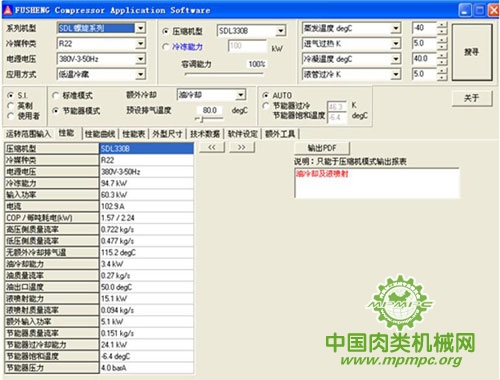This screenshot has width=500, height=380.
Task: Decrease liquid subcooling 5.0 spinner down arrow
Action: point(442,78)
